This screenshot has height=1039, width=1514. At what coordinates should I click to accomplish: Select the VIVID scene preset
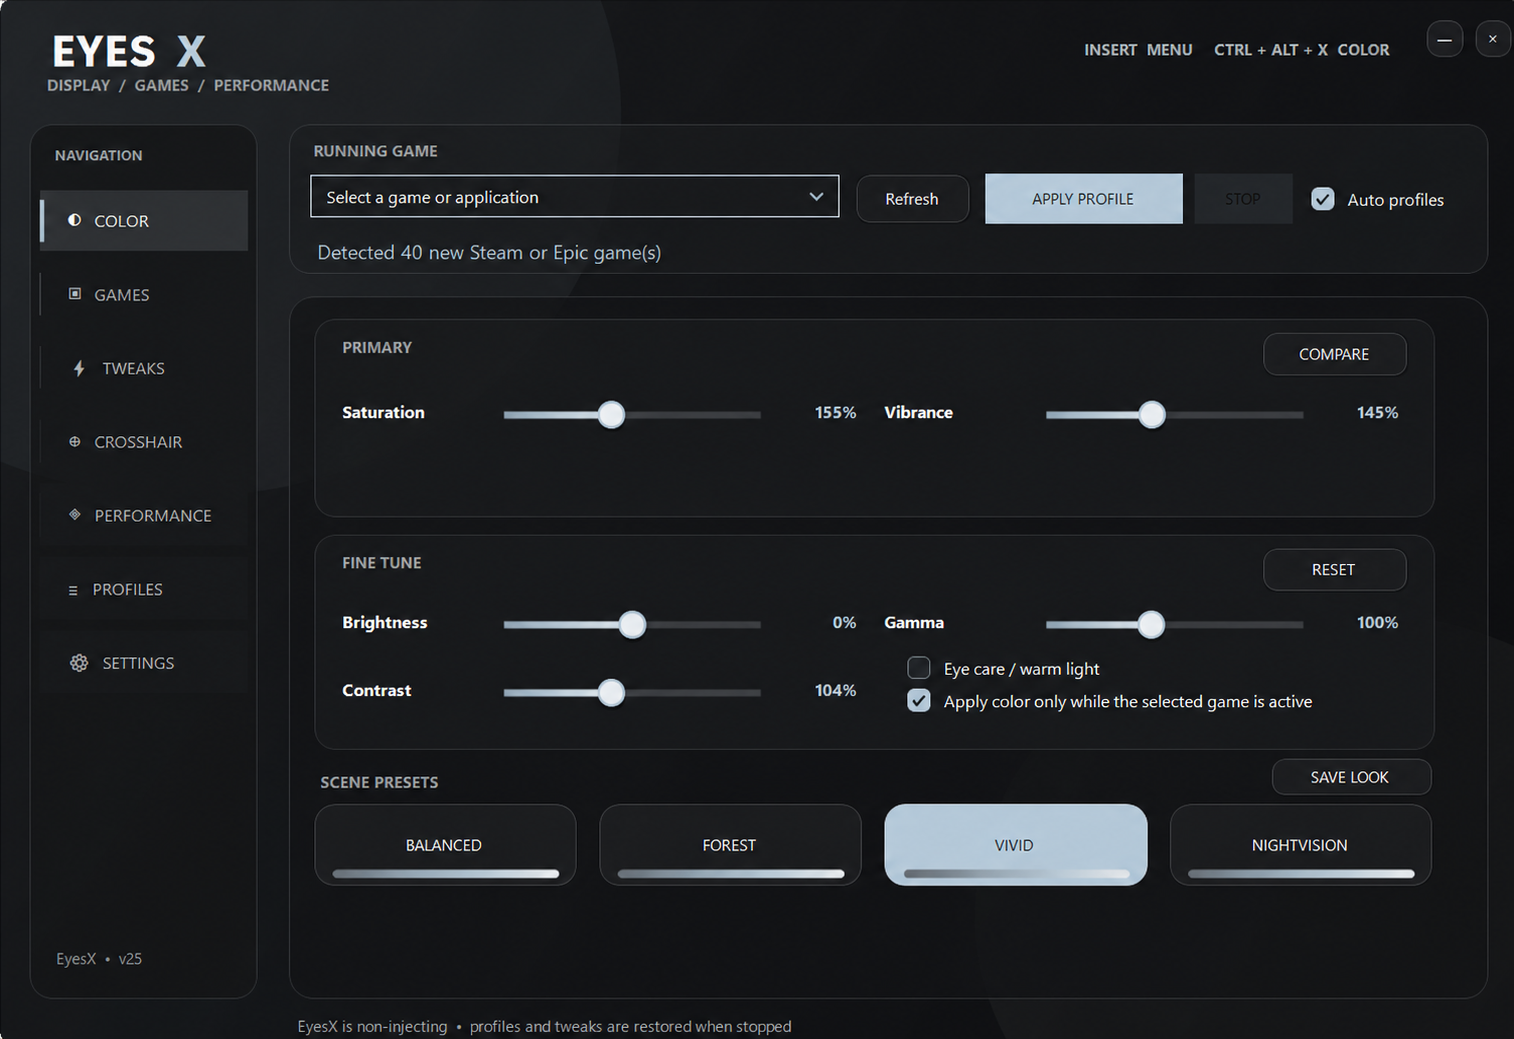(1015, 845)
